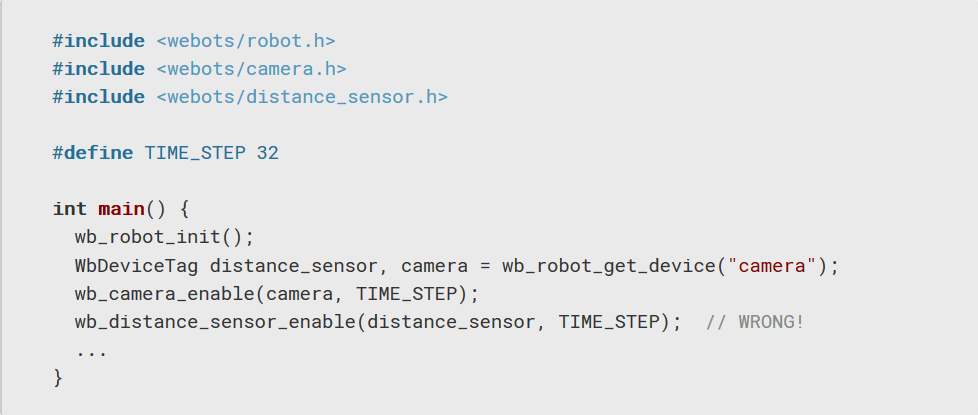This screenshot has height=415, width=978.
Task: Click the number 32 in the define line
Action: 267,153
